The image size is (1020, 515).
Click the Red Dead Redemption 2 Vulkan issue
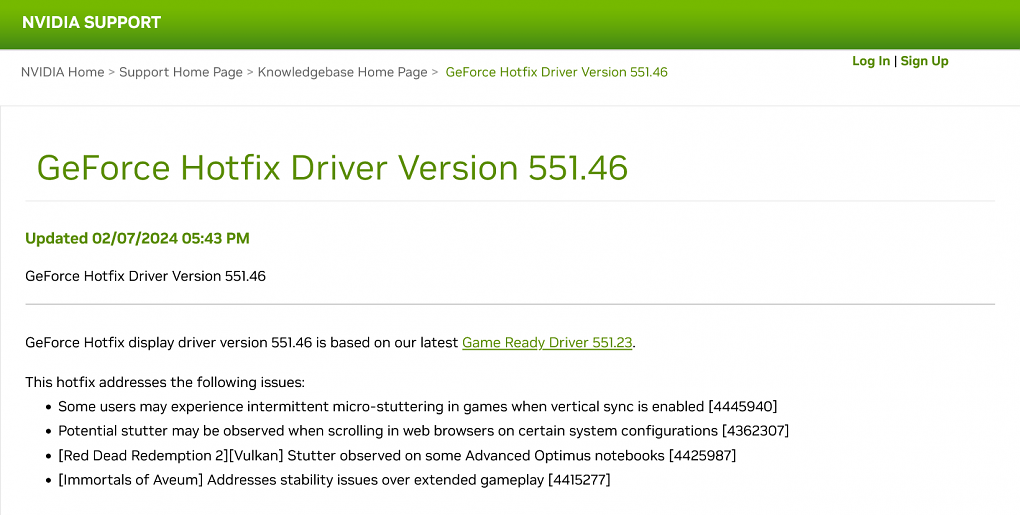tap(397, 456)
